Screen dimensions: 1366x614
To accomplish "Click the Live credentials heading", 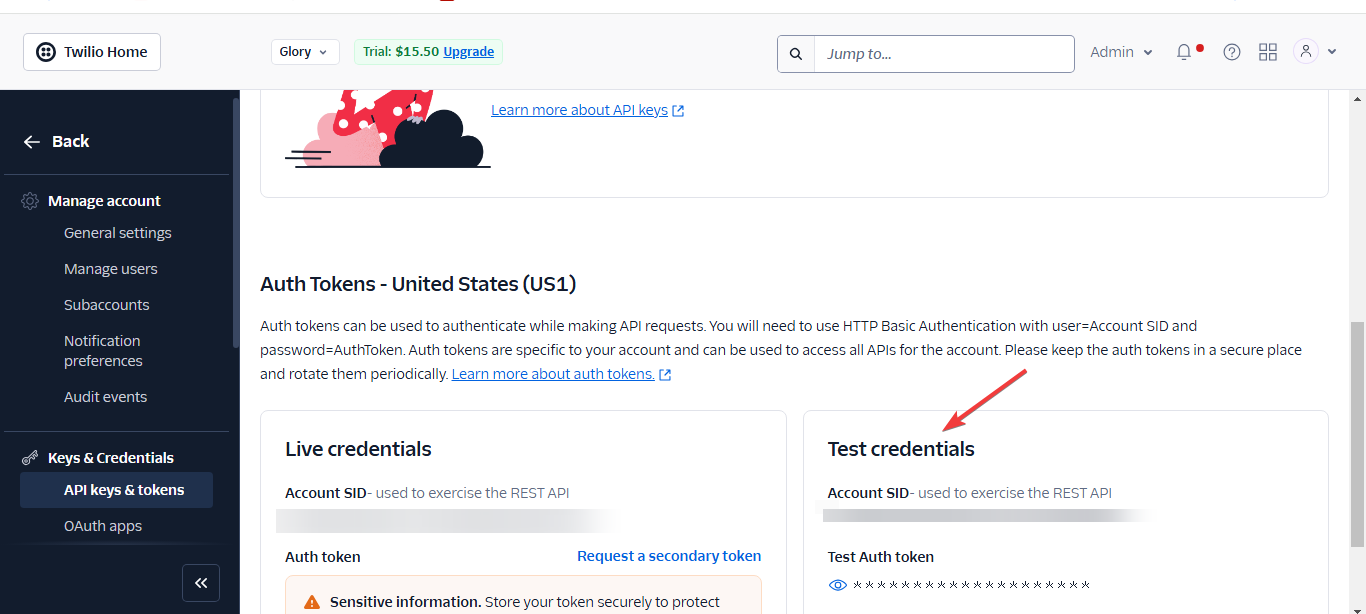I will [x=358, y=449].
